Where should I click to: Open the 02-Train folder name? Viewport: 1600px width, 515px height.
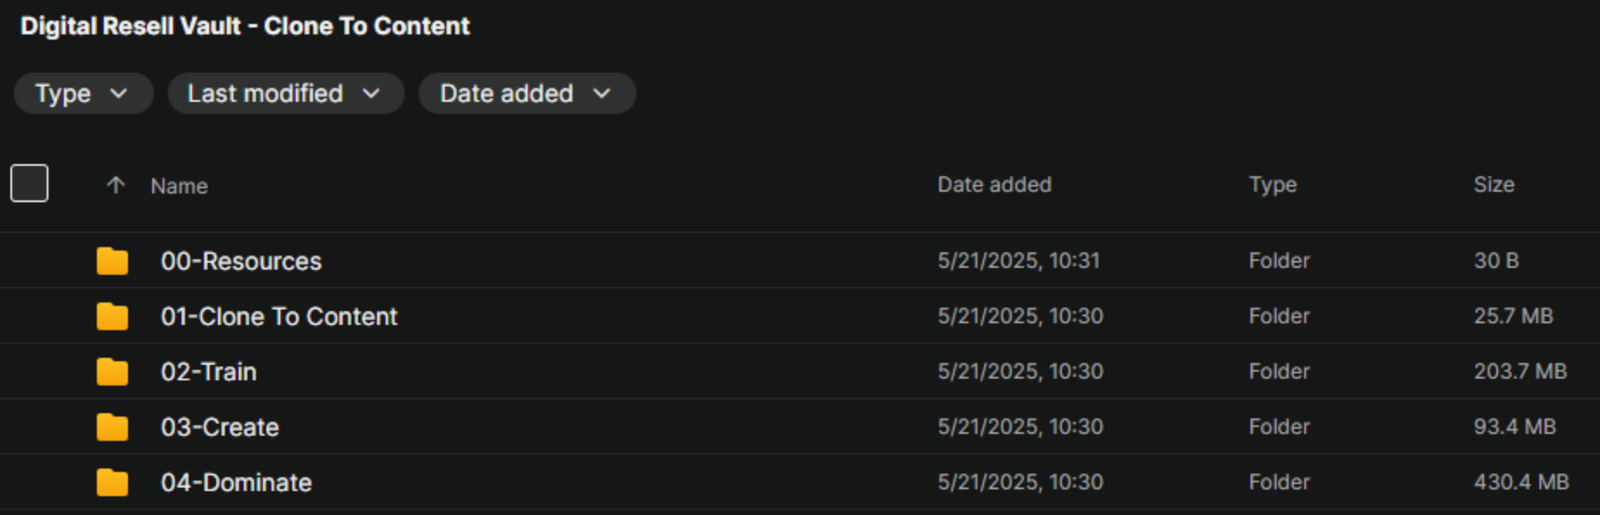click(x=209, y=372)
